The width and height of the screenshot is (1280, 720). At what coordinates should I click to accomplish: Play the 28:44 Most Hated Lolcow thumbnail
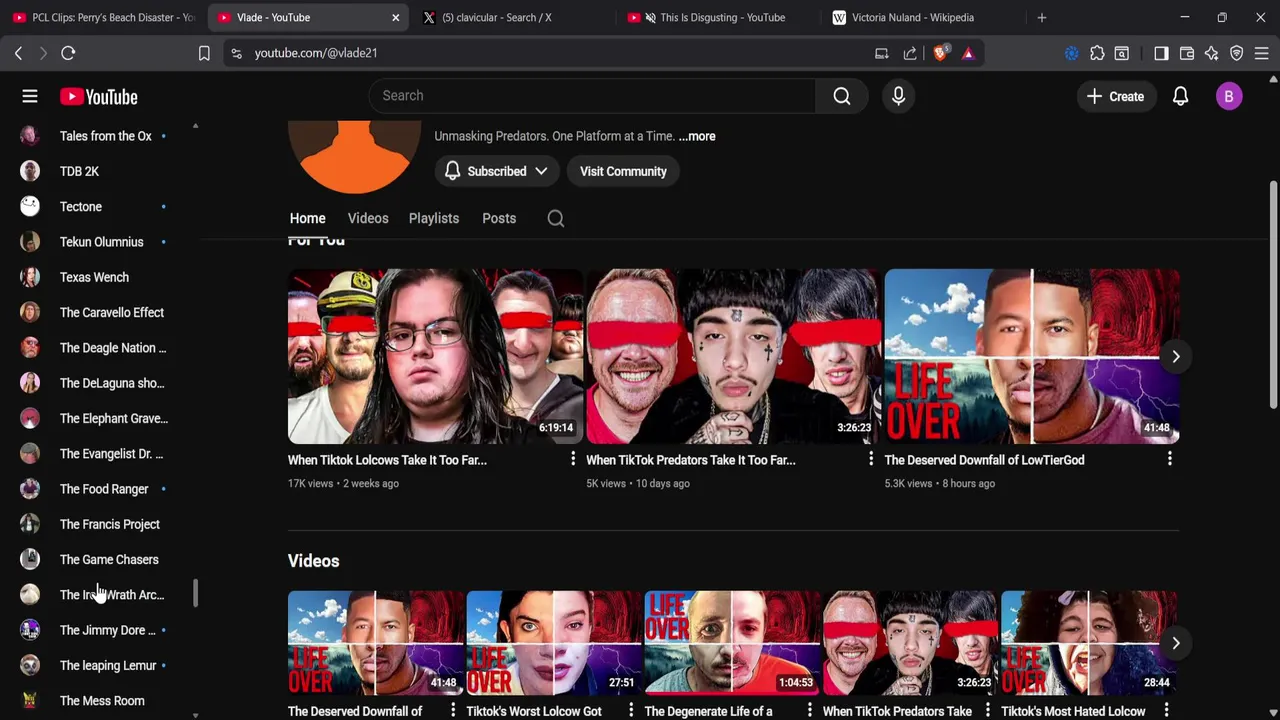1089,643
